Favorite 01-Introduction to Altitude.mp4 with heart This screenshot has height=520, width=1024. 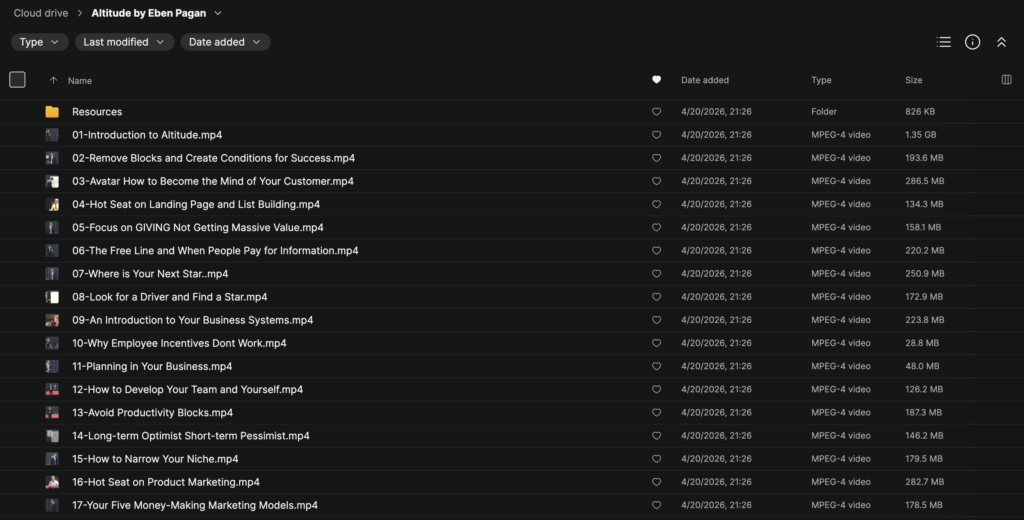pos(656,135)
